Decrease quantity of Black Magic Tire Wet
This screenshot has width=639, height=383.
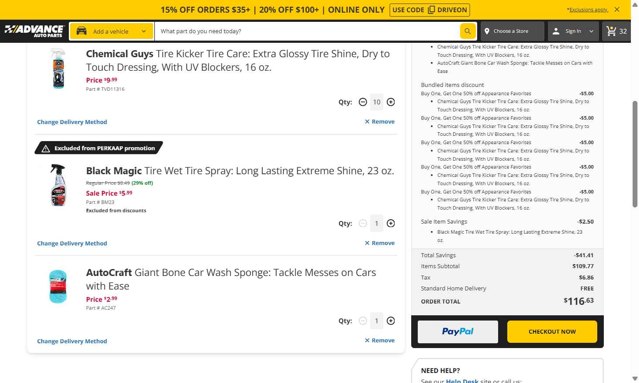pos(363,223)
